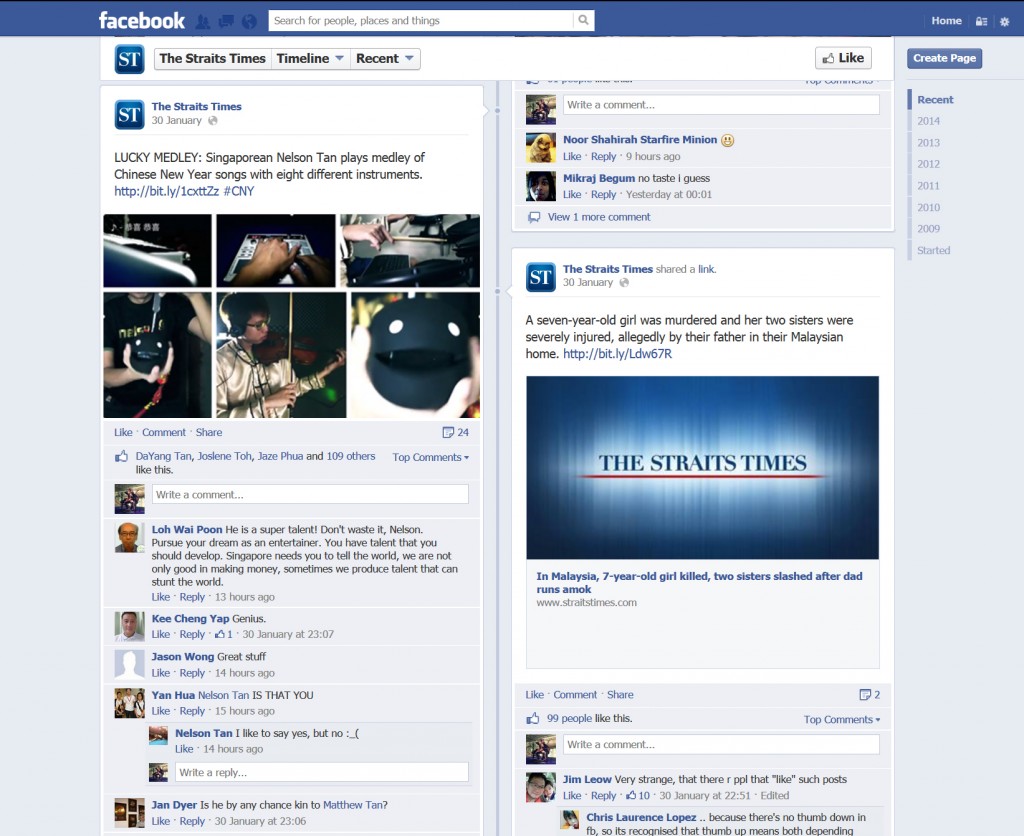The height and width of the screenshot is (836, 1024).
Task: Select Recent in the right timeline navigator
Action: click(x=935, y=100)
